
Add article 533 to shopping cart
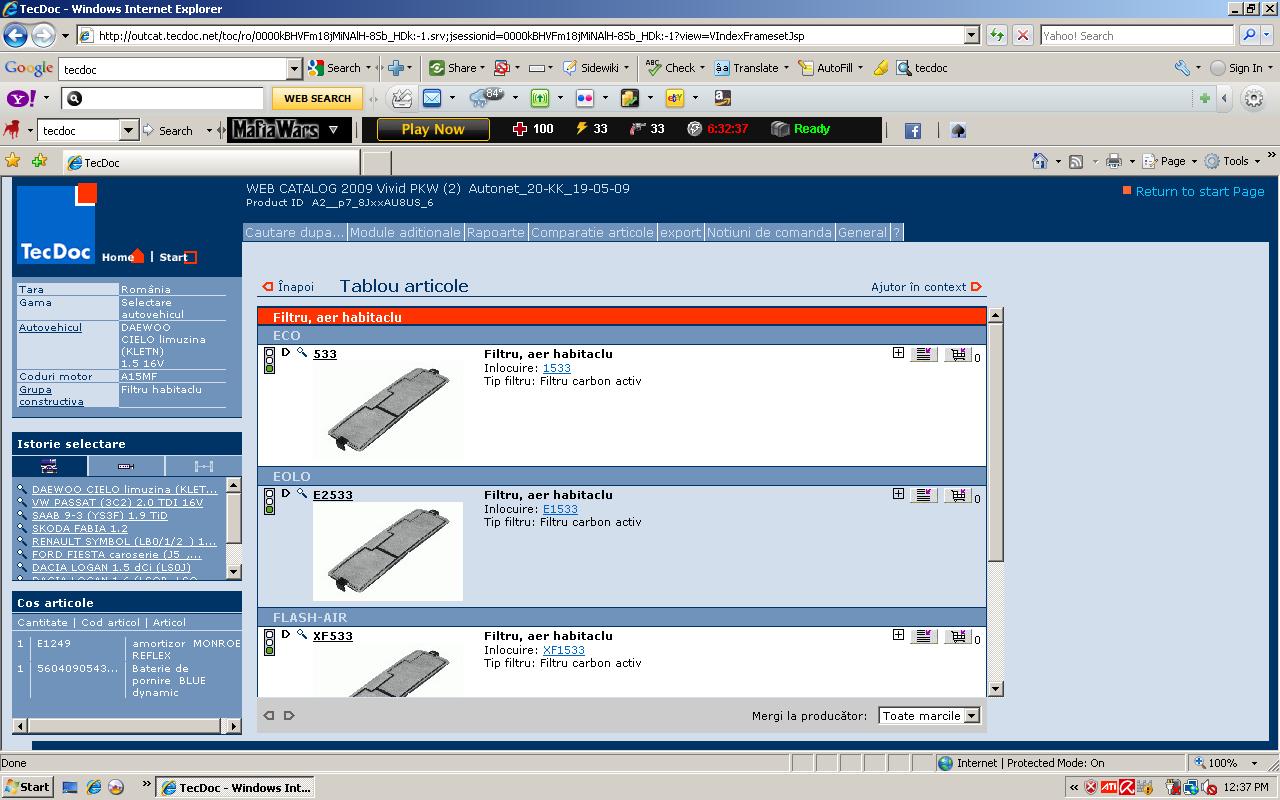[x=957, y=354]
